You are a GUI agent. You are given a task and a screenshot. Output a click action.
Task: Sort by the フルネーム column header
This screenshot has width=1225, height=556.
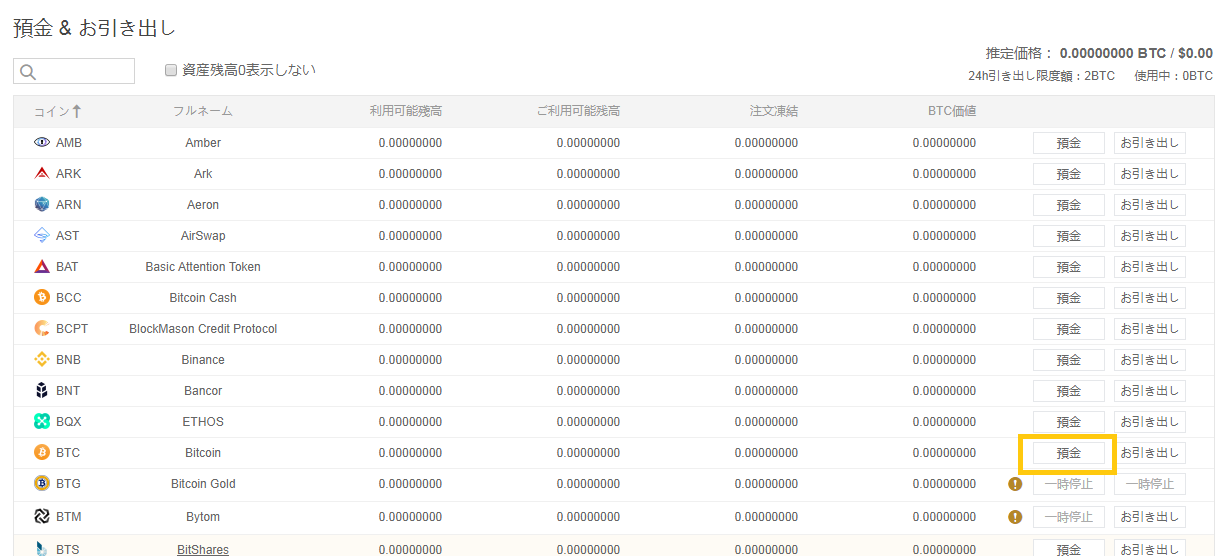(x=202, y=111)
